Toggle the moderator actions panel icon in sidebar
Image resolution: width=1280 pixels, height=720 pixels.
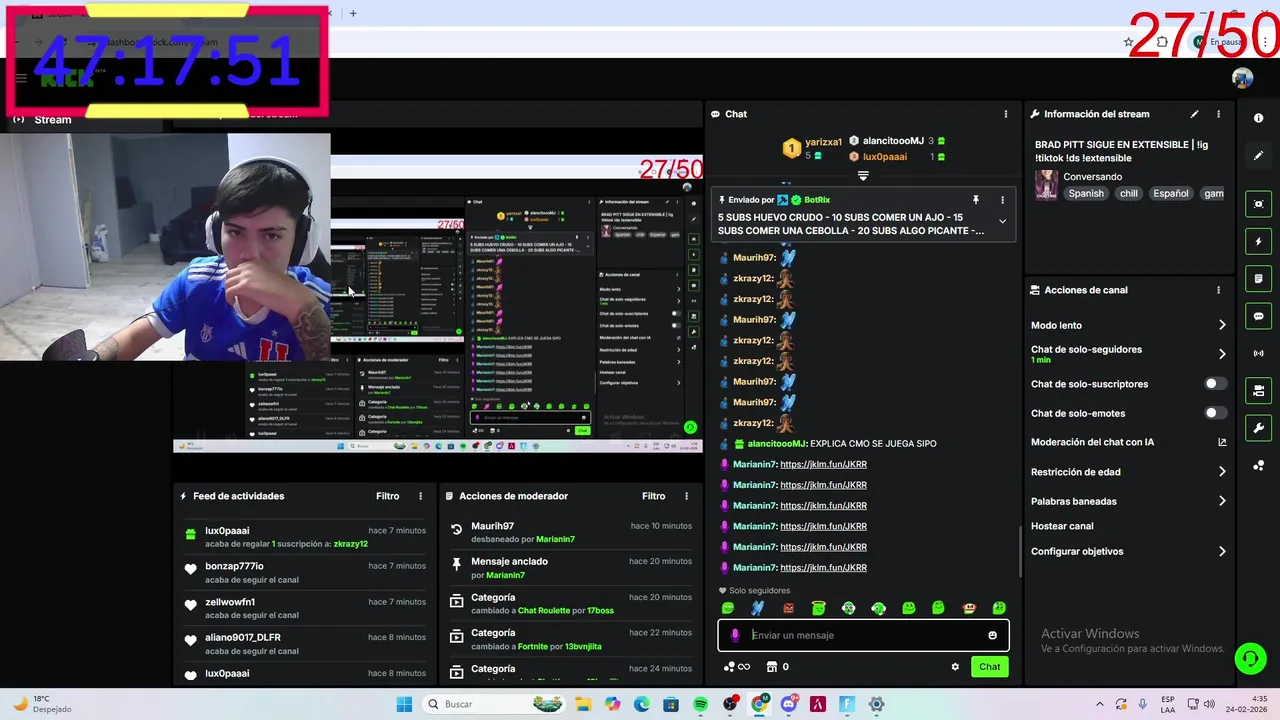(x=1258, y=390)
